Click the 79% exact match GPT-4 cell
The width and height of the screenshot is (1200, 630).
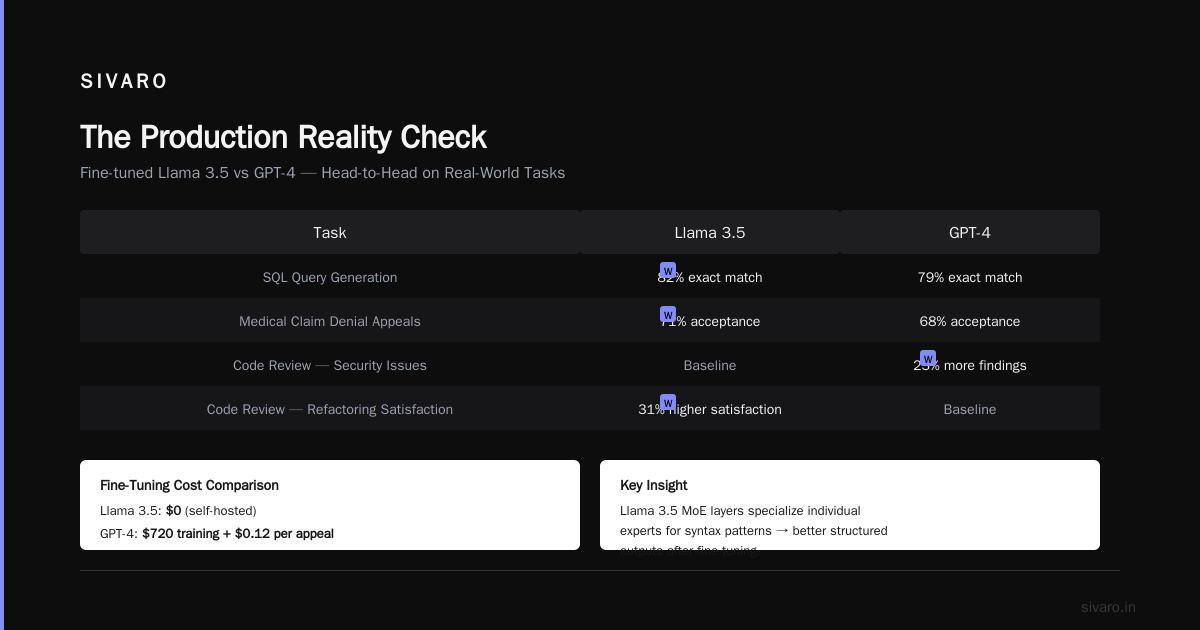[970, 277]
